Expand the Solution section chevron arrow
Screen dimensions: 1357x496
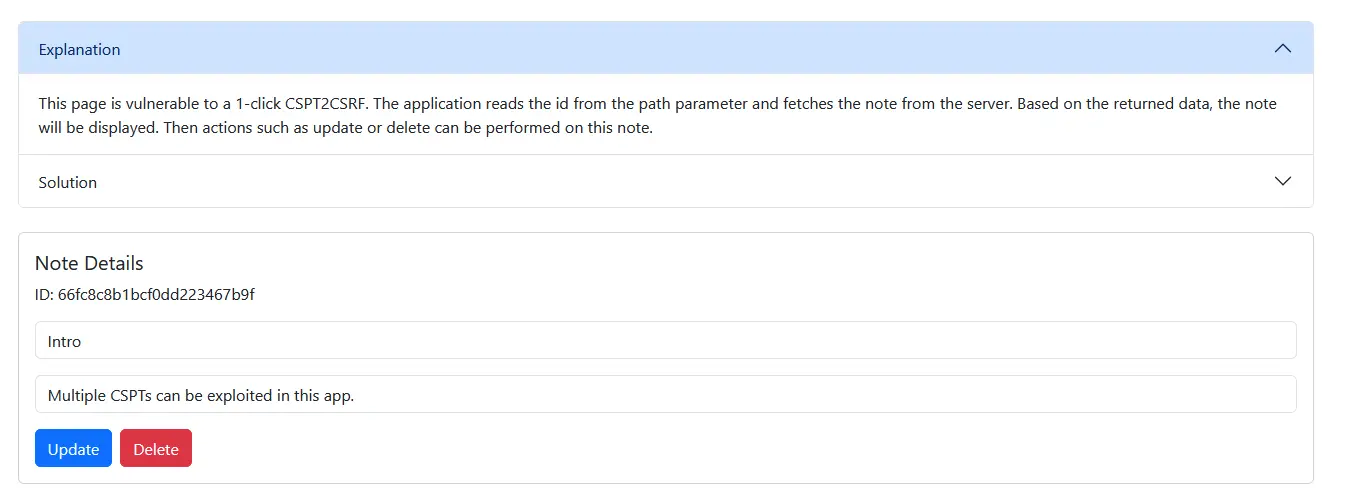tap(1283, 182)
